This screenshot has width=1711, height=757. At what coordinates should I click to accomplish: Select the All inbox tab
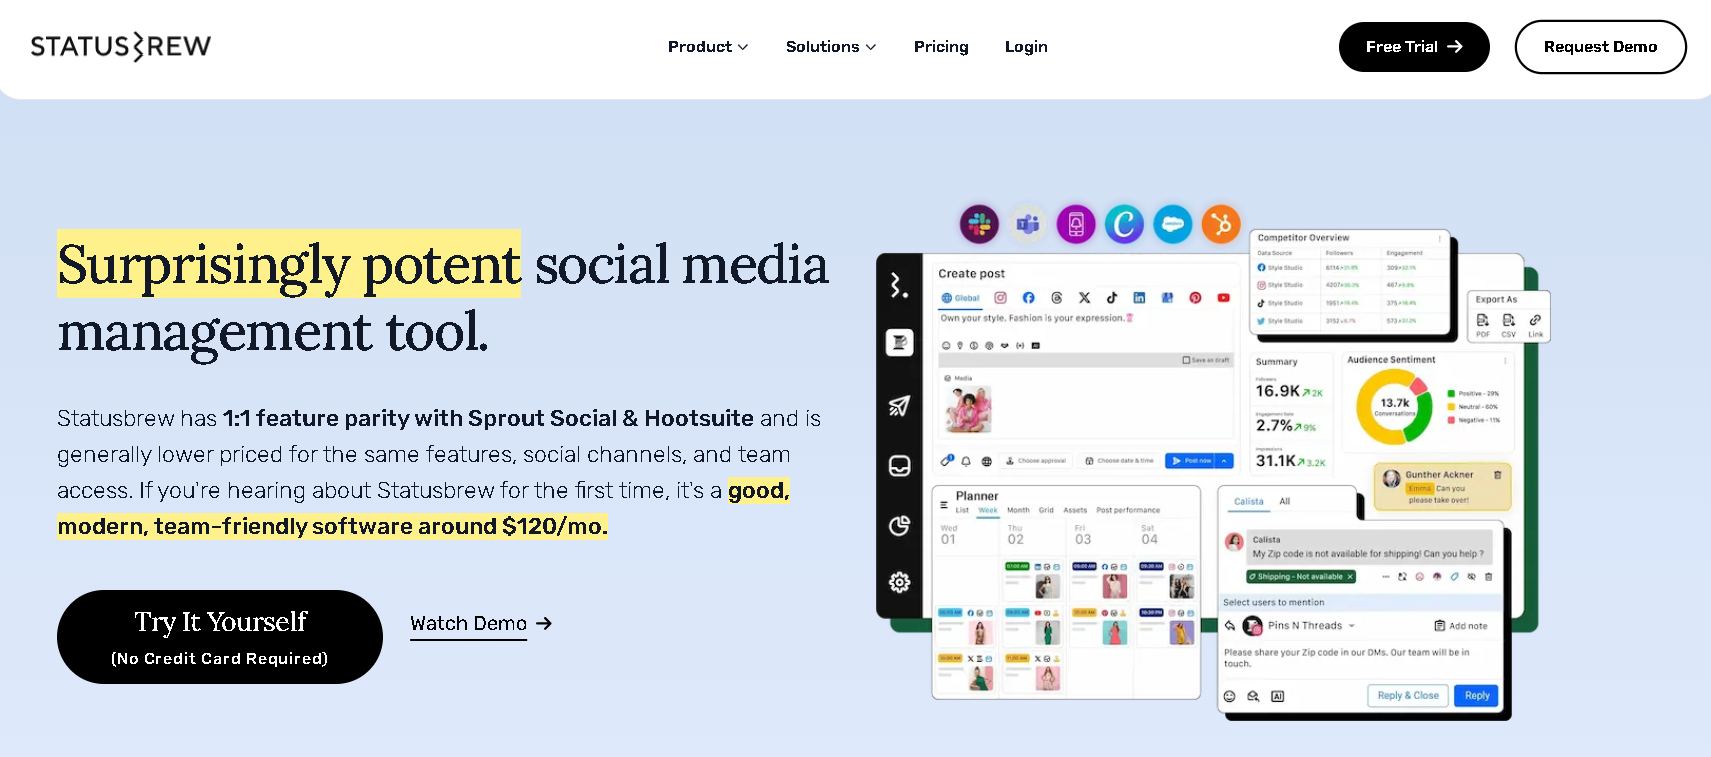pyautogui.click(x=1285, y=502)
